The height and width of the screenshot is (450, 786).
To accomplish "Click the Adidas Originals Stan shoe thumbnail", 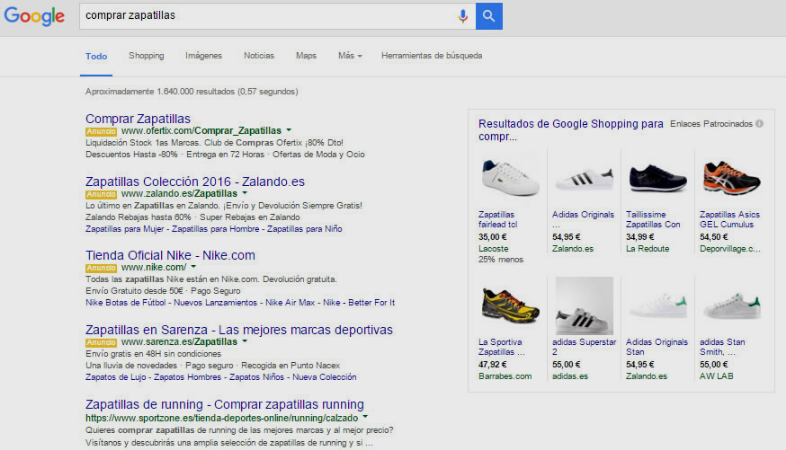I will (657, 305).
